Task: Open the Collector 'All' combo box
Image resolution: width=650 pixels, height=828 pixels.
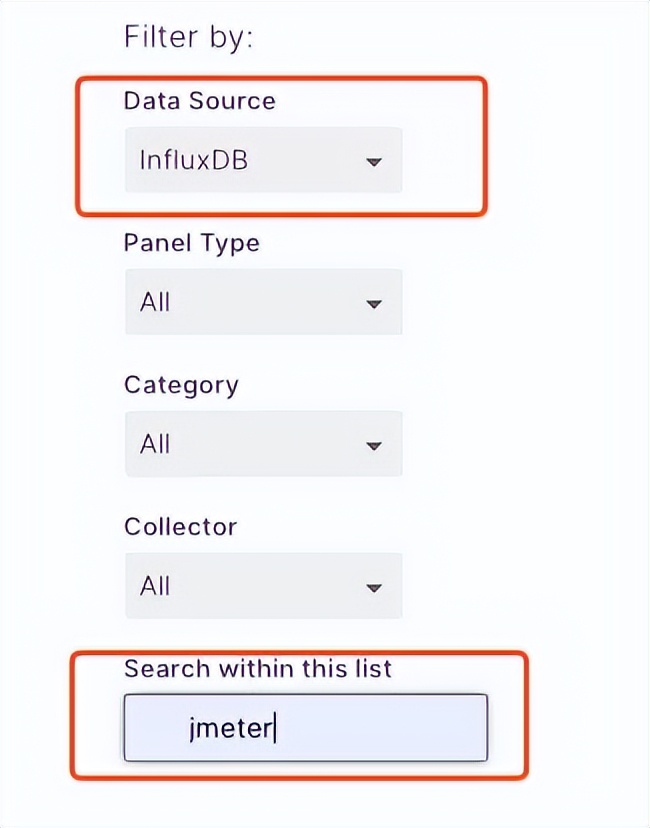Action: point(262,586)
